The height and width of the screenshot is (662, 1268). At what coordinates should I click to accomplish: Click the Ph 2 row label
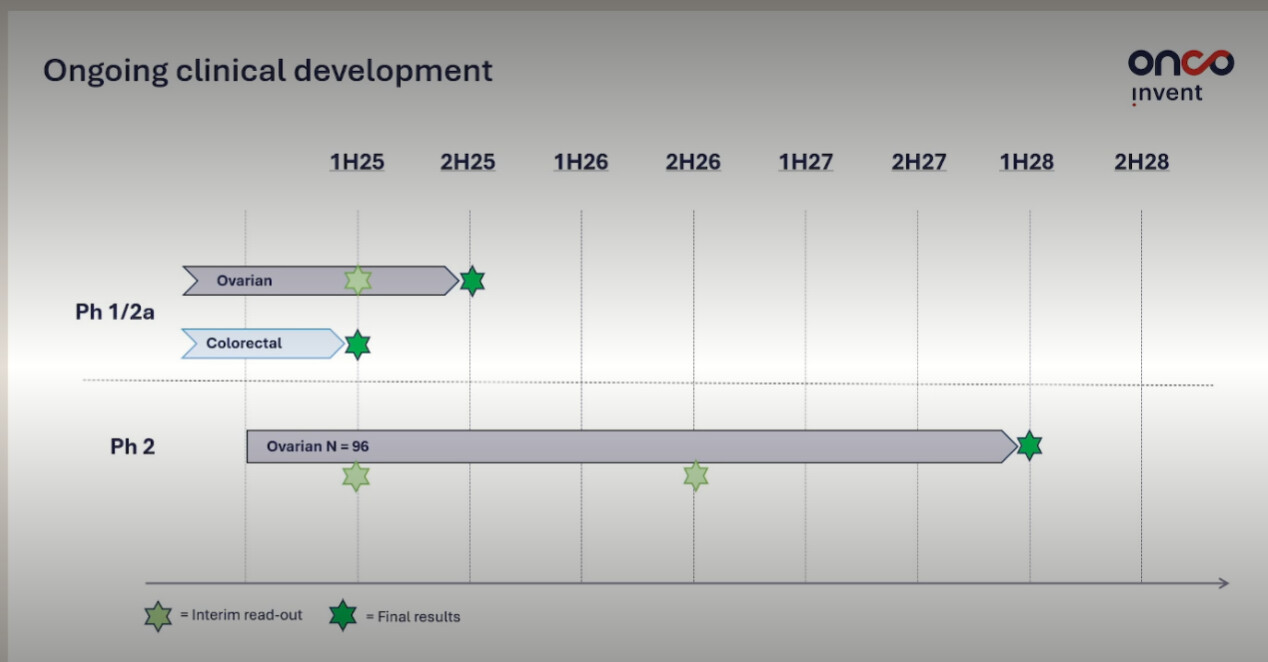click(132, 446)
